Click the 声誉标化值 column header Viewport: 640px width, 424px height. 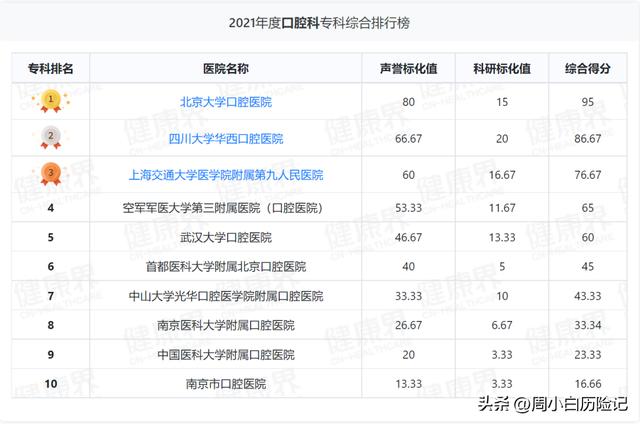click(409, 69)
